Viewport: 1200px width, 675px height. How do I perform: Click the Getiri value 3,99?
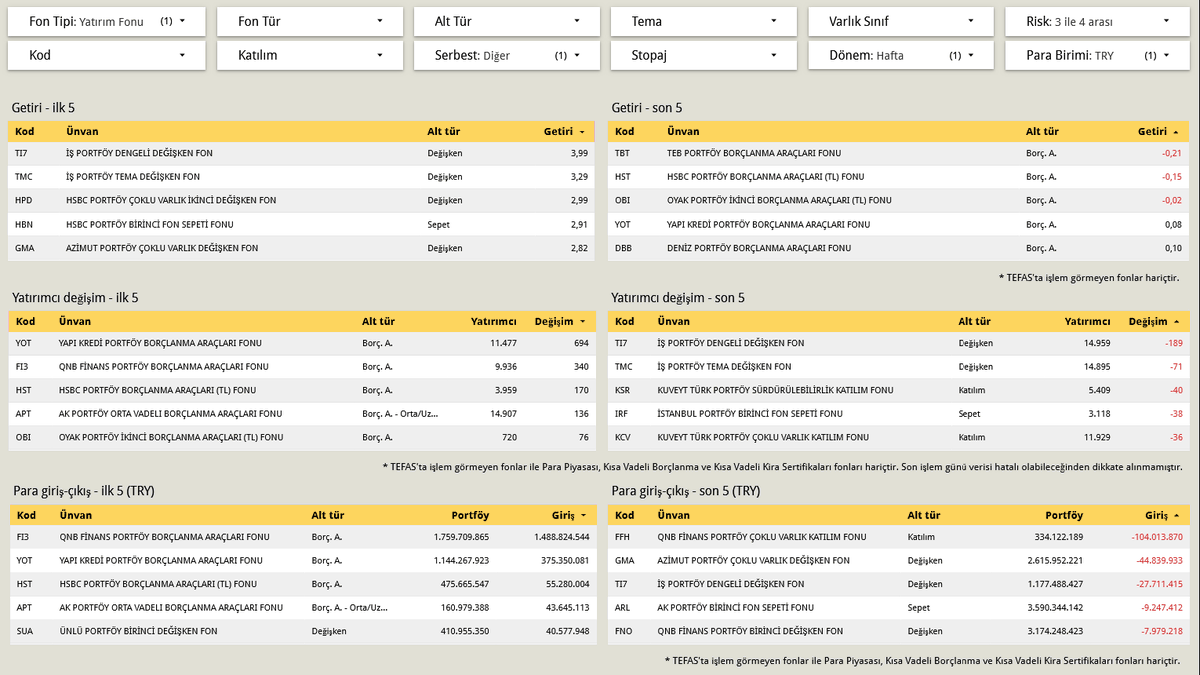point(579,153)
